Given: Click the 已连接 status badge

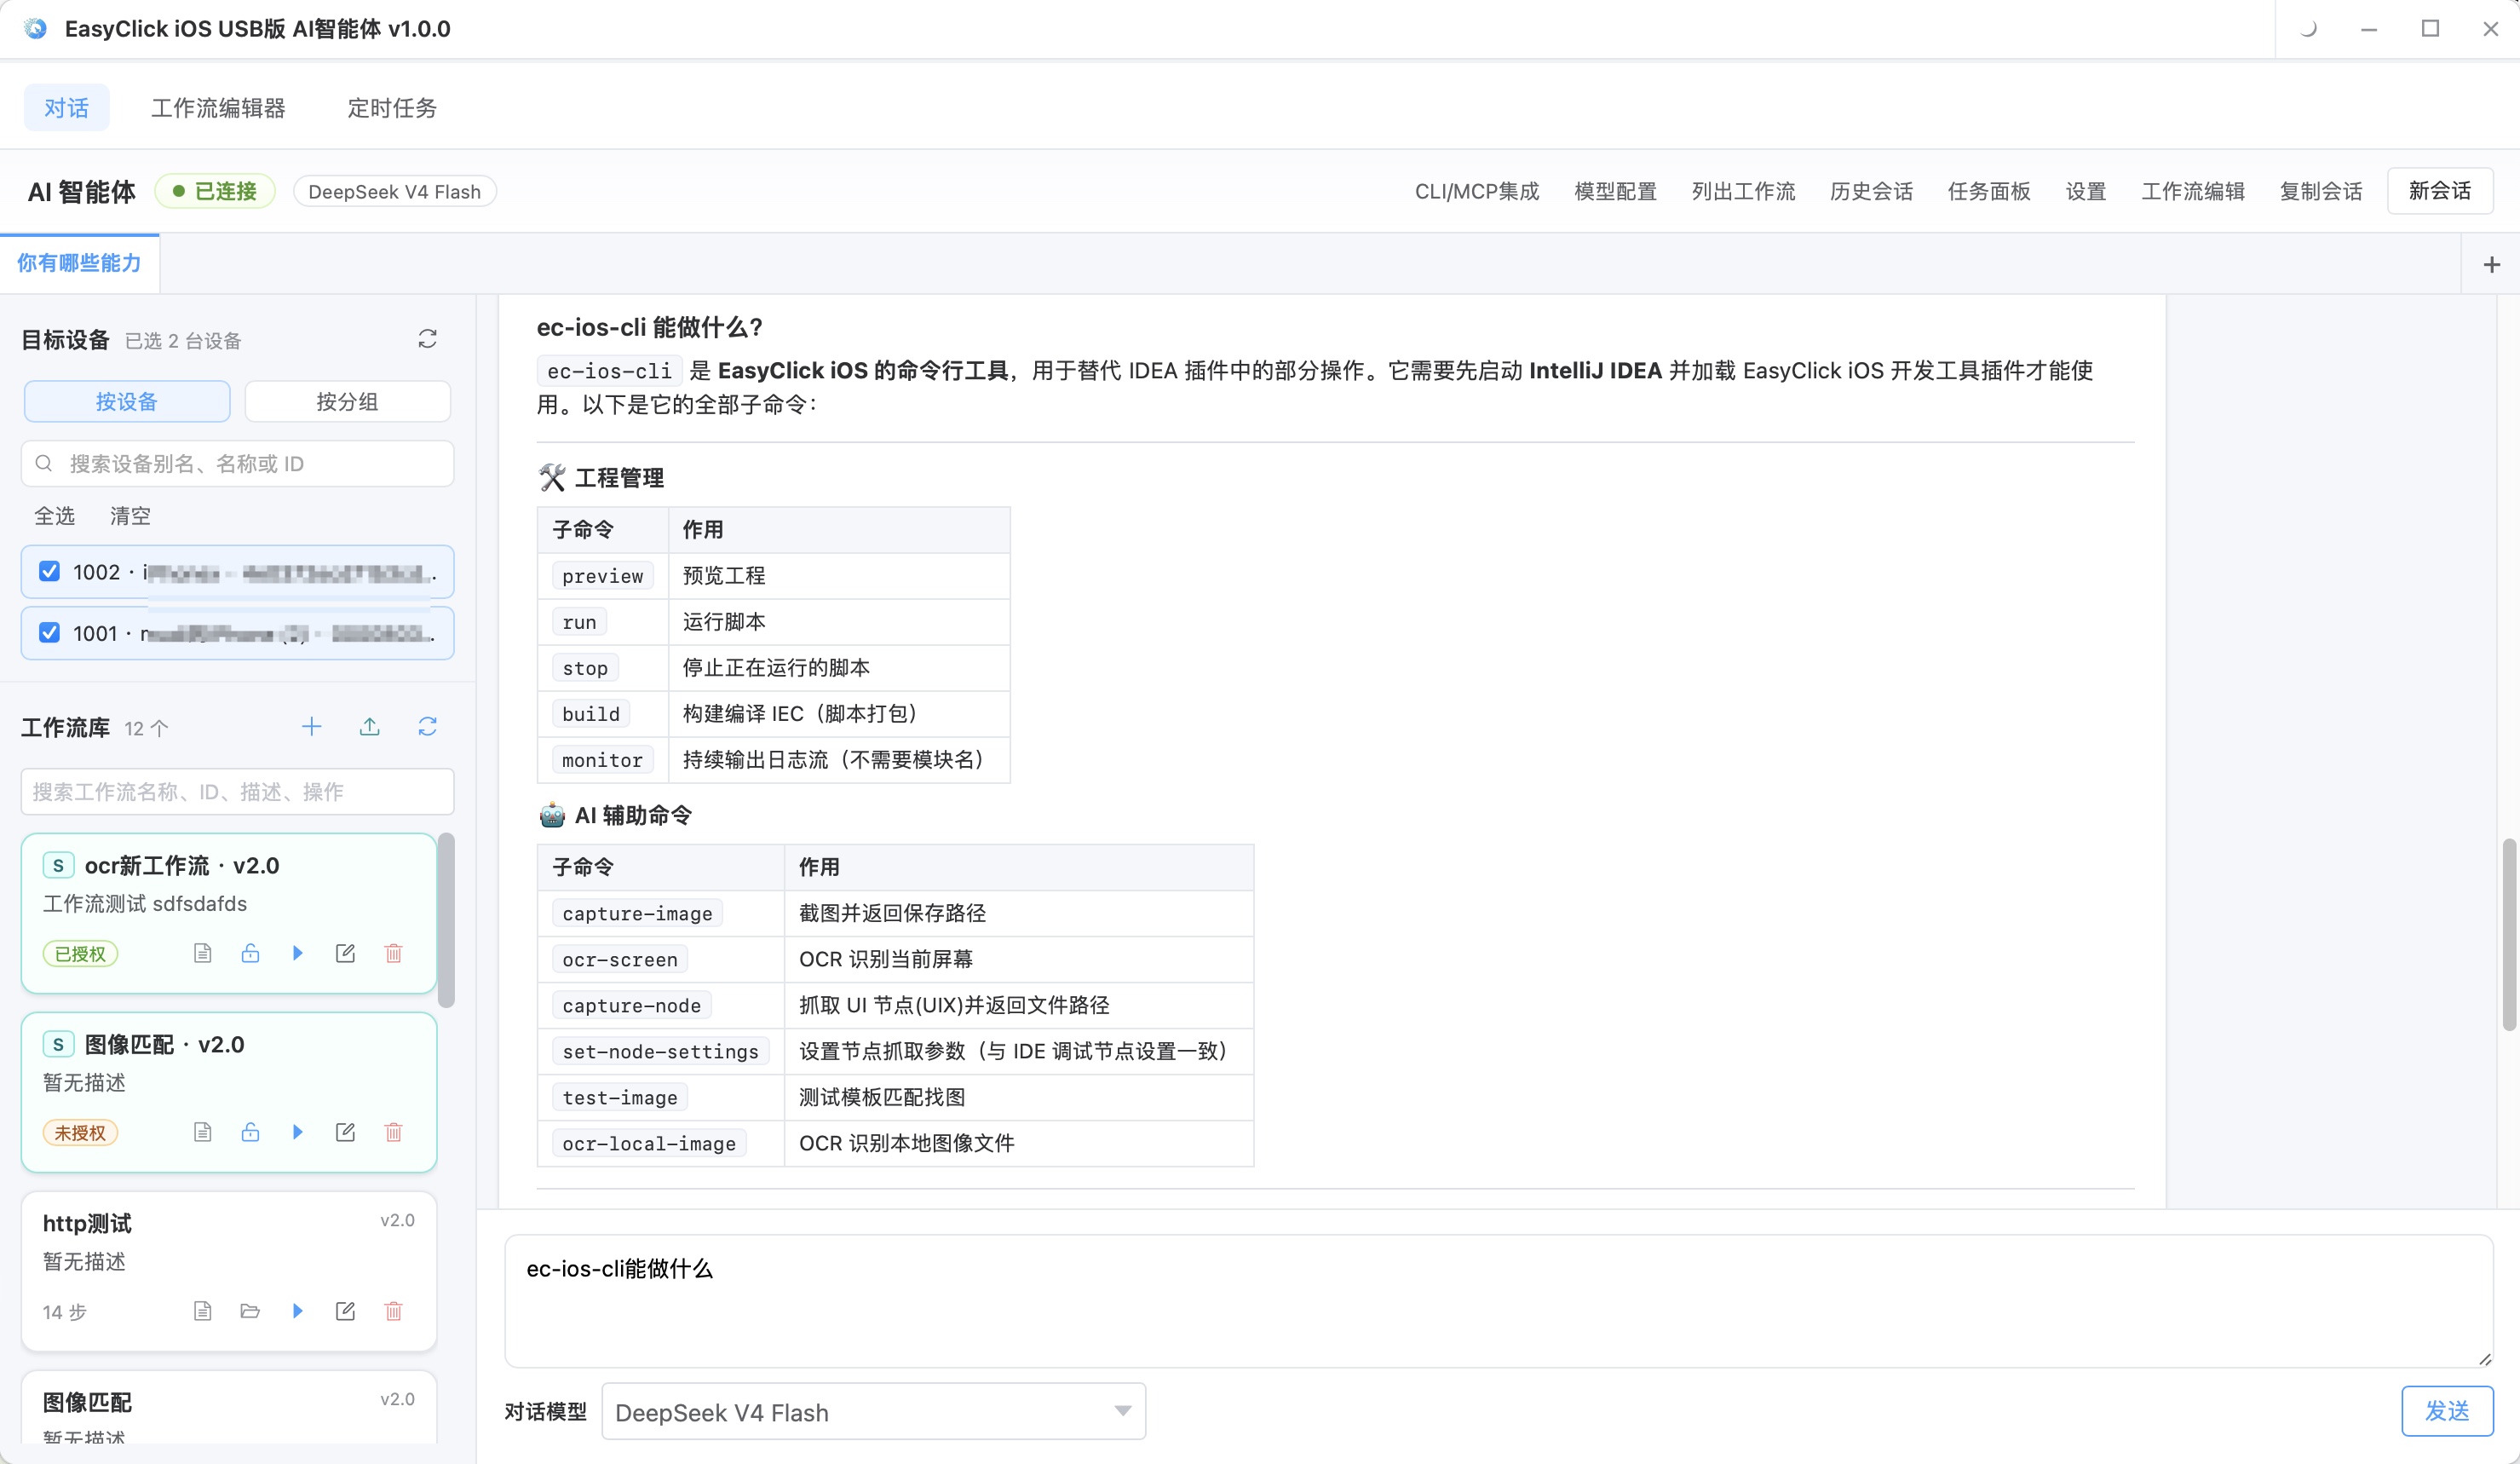Looking at the screenshot, I should (215, 191).
